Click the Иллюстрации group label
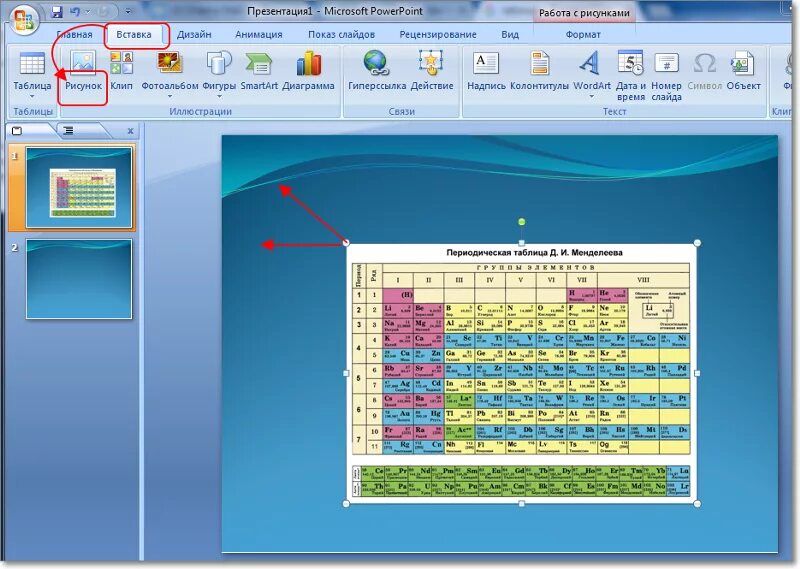Viewport: 800px width, 569px height. tap(201, 111)
